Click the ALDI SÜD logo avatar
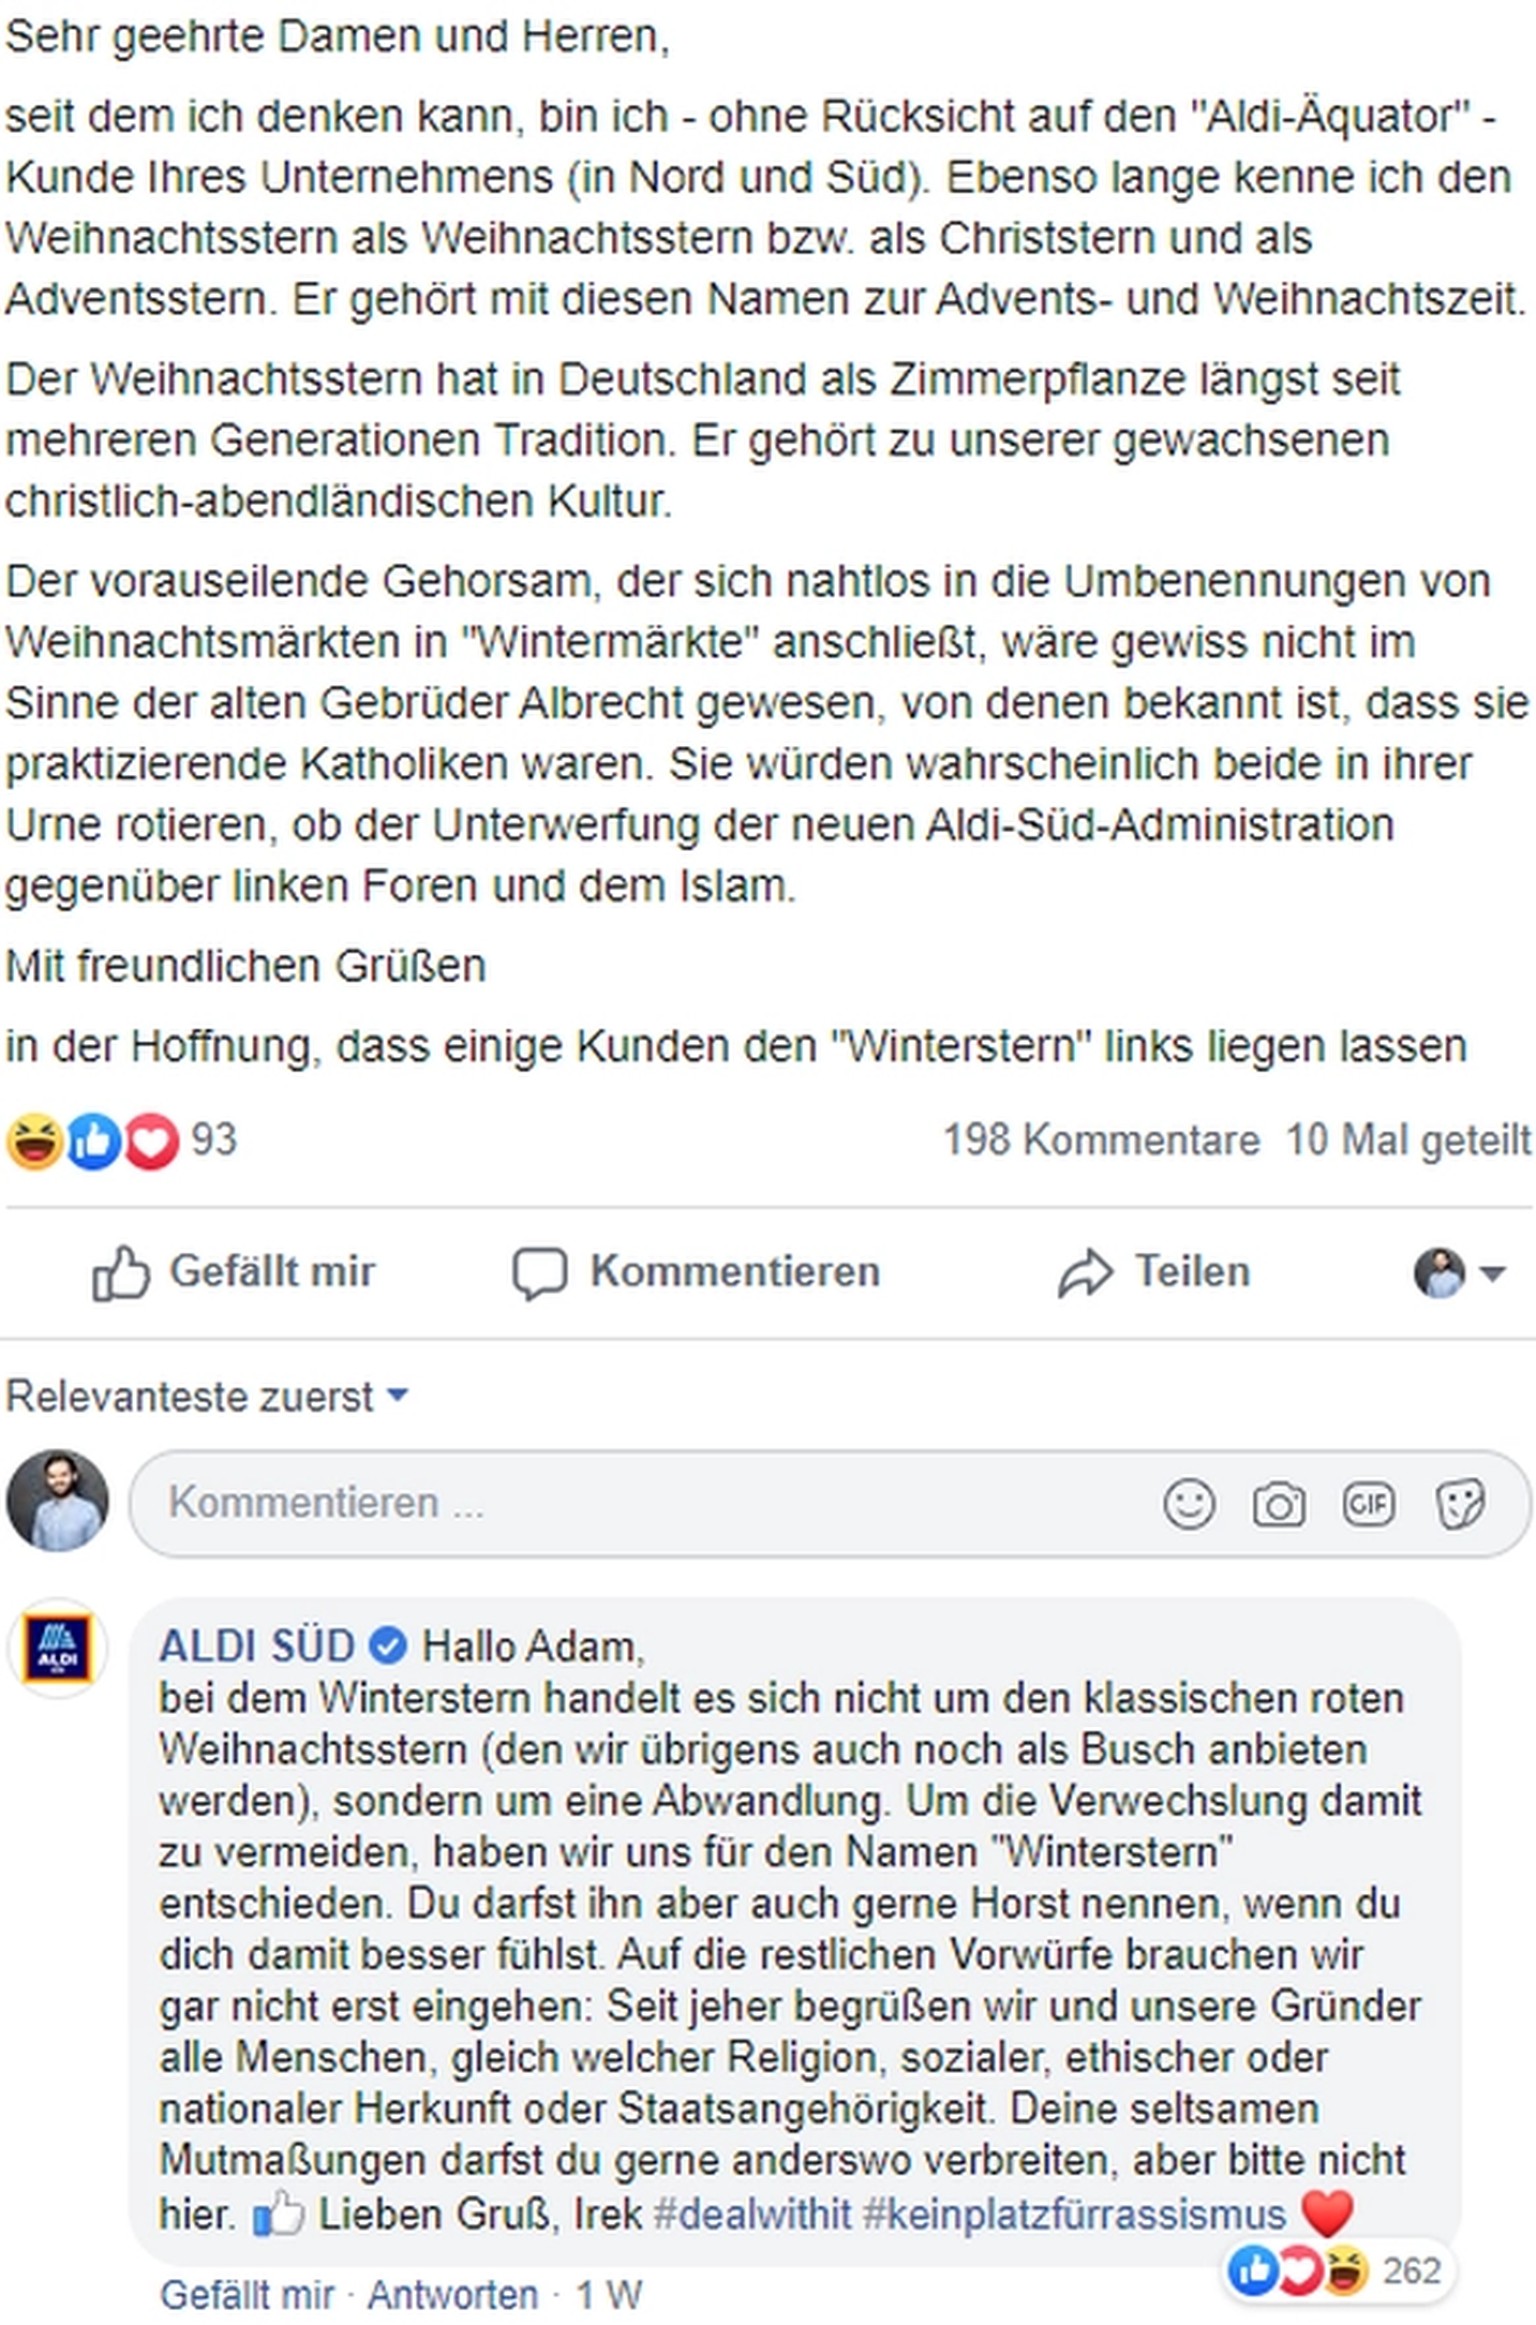This screenshot has width=1536, height=2325. click(58, 1648)
